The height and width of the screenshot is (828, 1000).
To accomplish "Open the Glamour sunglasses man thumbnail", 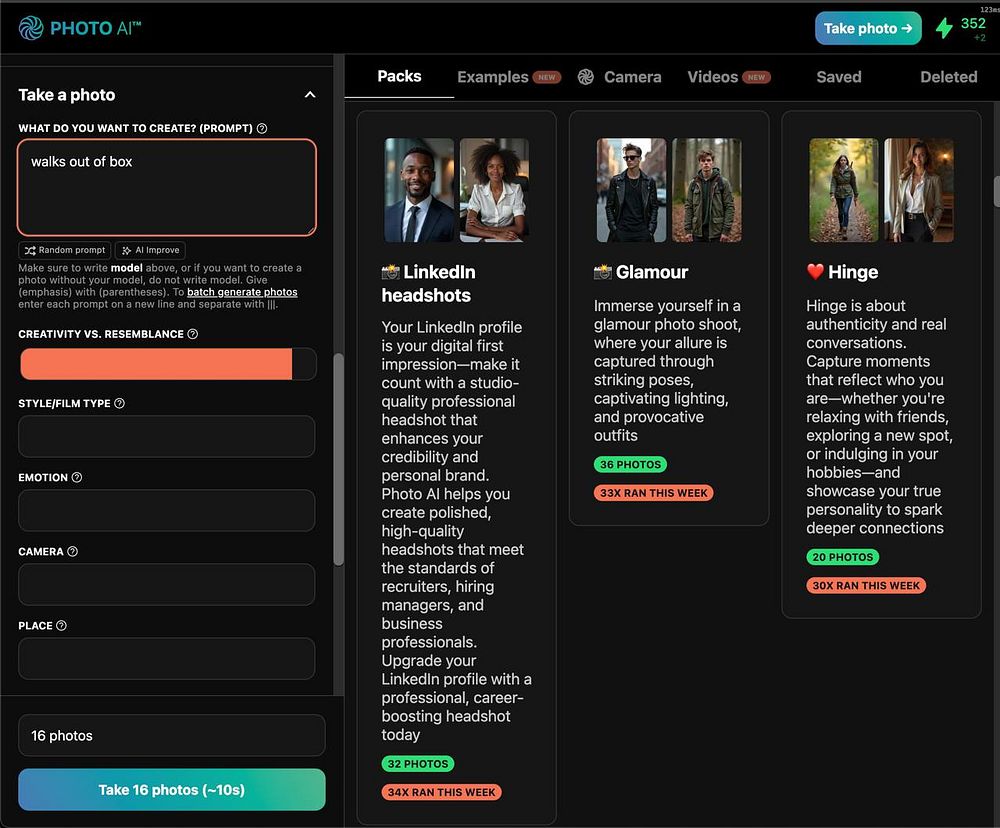I will (631, 190).
